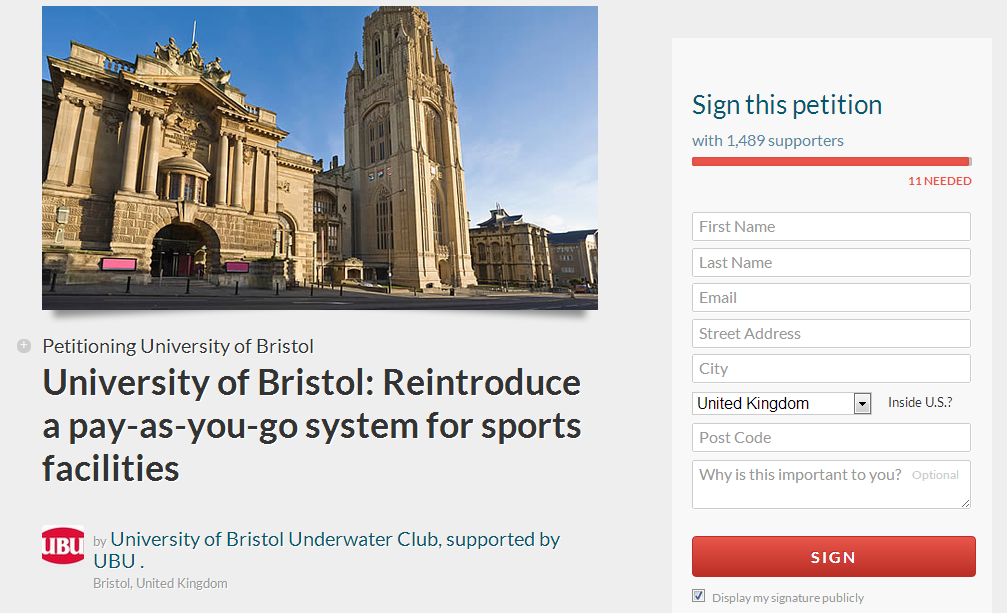Screen dimensions: 1007x613
Task: Click the Post Code field
Action: tap(831, 437)
